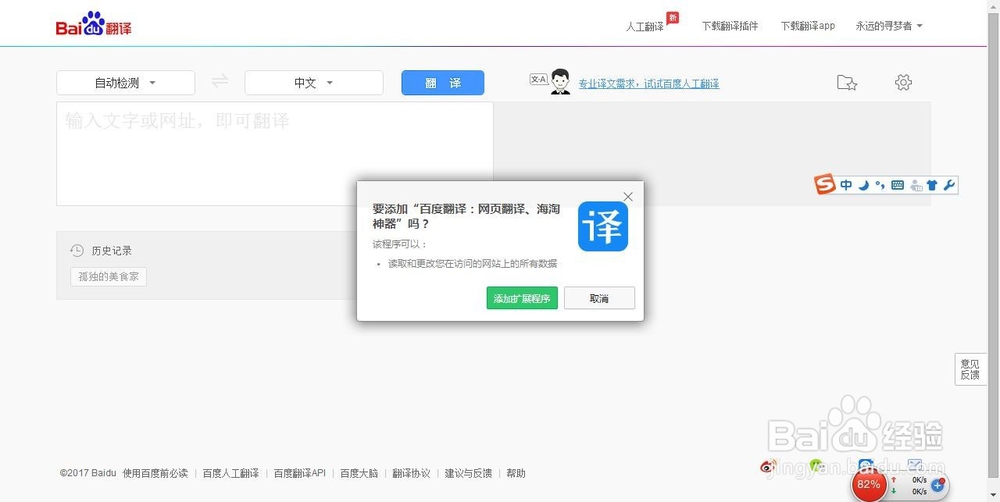Open the 自动检测 source language dropdown

click(126, 83)
